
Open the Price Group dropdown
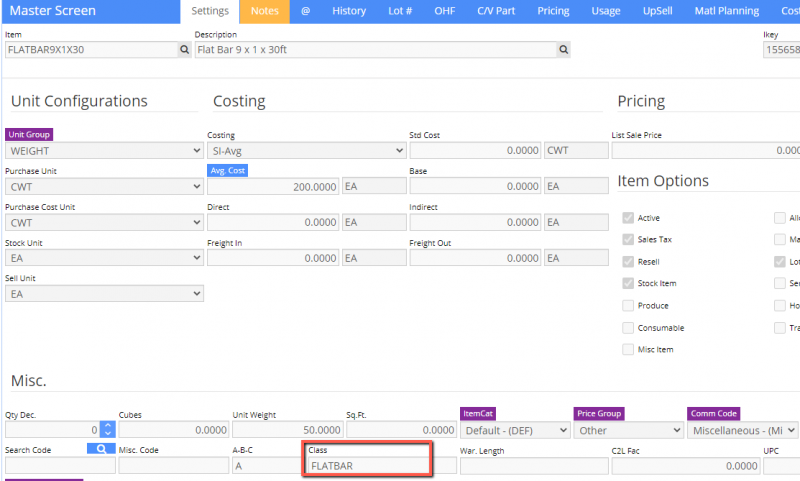627,430
